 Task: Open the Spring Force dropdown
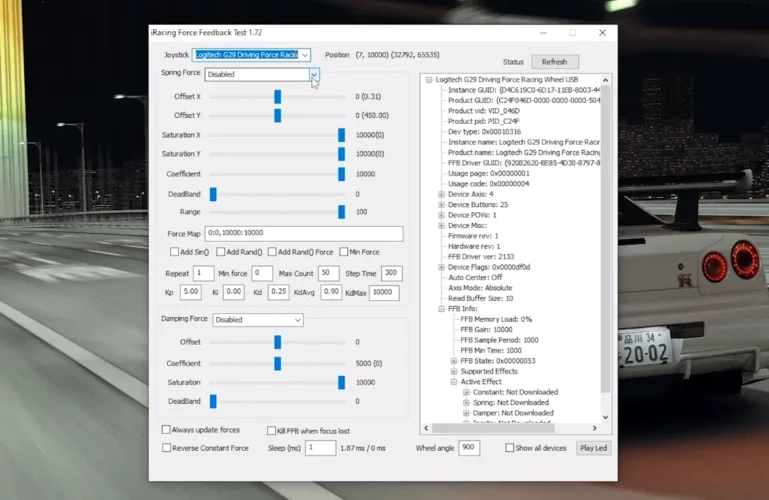click(314, 74)
